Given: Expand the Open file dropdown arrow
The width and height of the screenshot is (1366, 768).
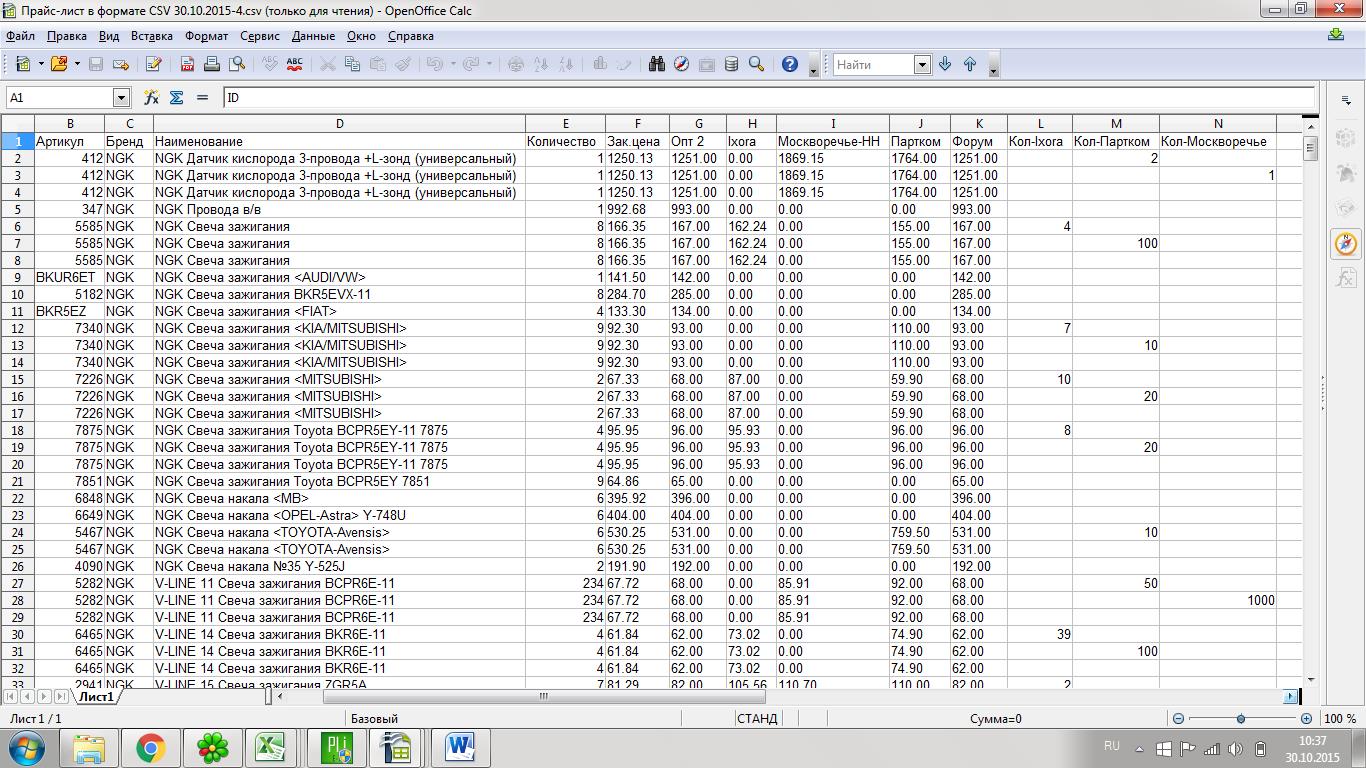Looking at the screenshot, I should (77, 64).
